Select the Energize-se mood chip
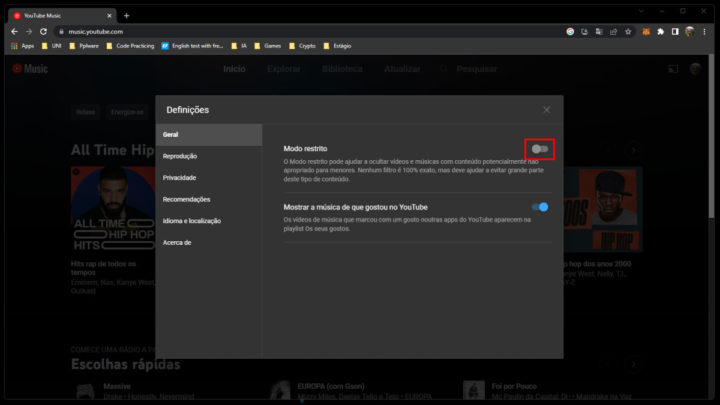This screenshot has width=720, height=405. click(127, 112)
